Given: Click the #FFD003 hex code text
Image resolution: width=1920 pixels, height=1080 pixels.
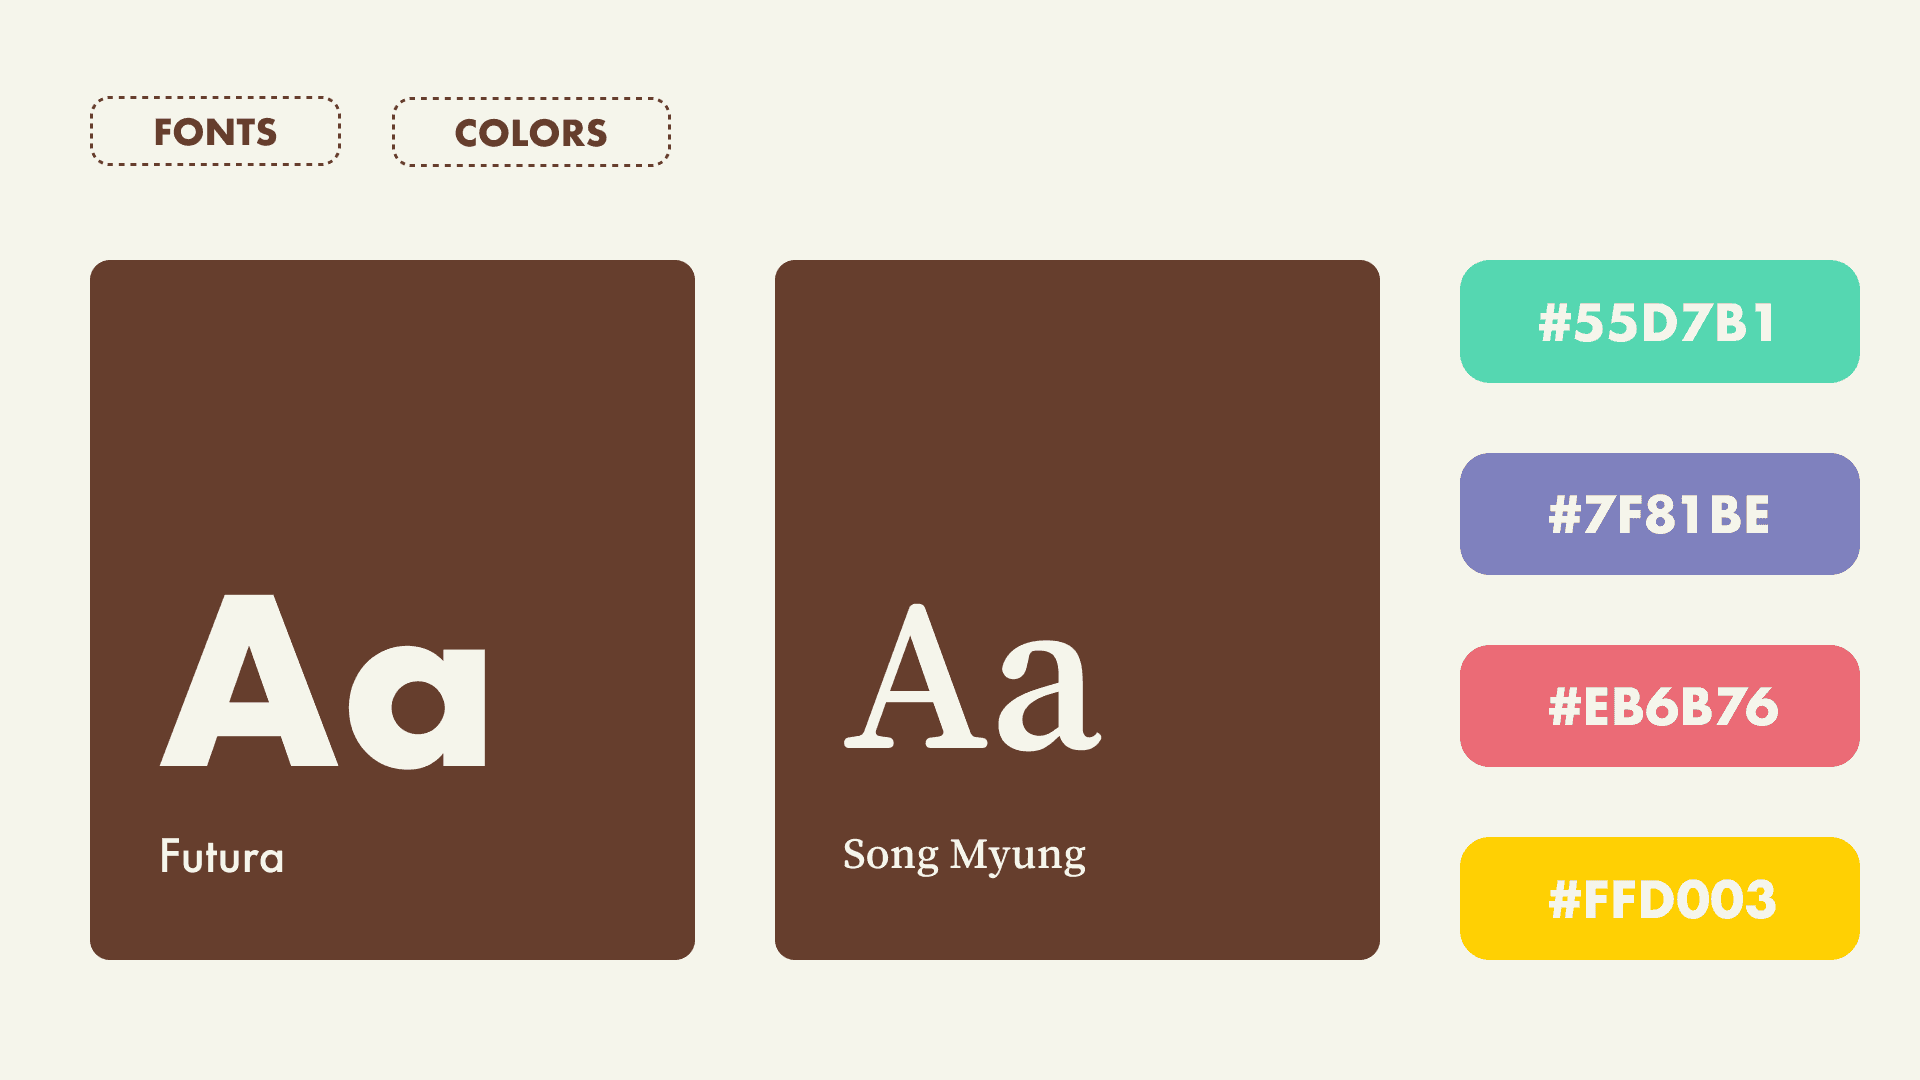Looking at the screenshot, I should pos(1662,899).
